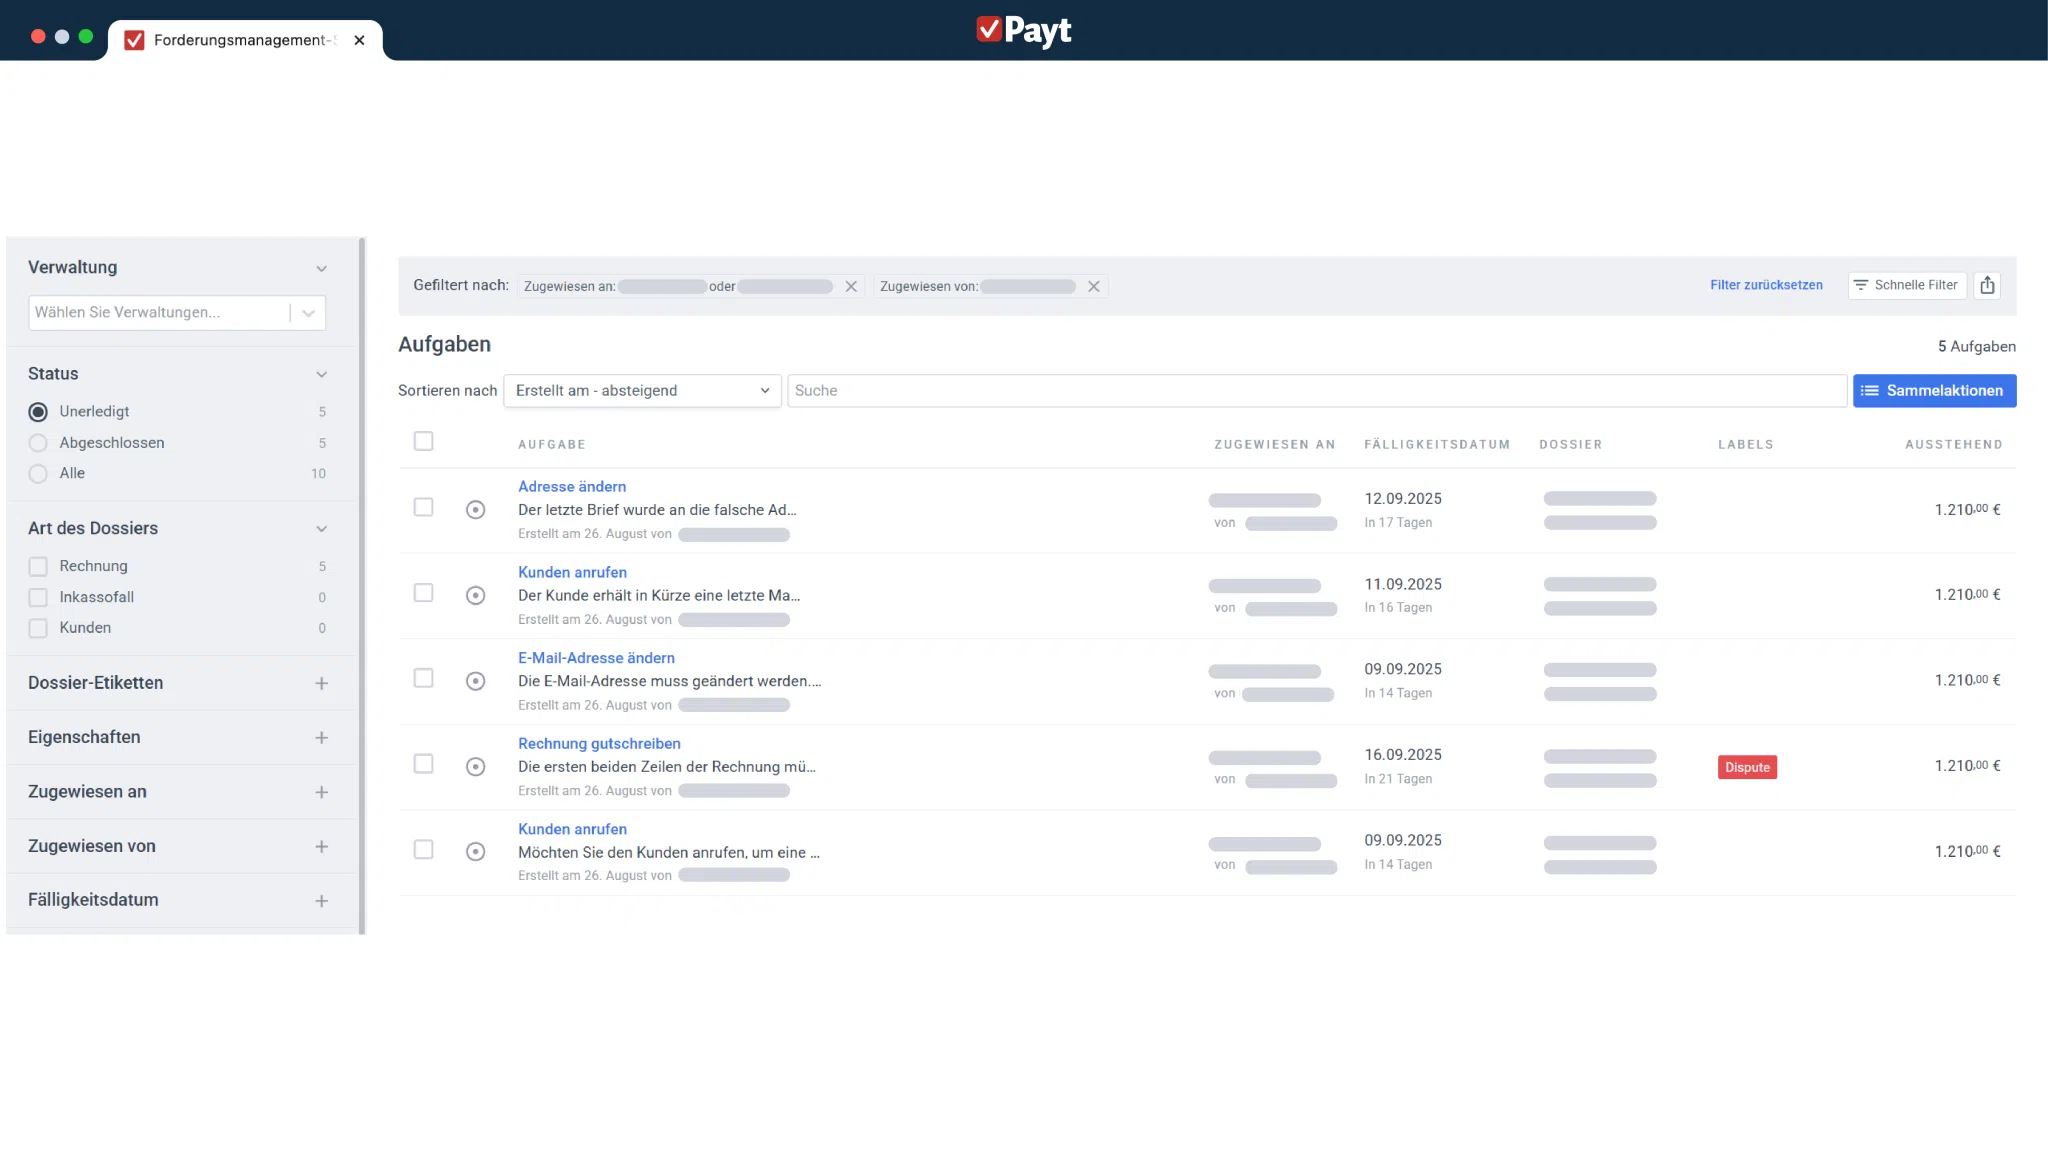Collapse the Status filter section
The height and width of the screenshot is (1151, 2048).
click(x=321, y=374)
